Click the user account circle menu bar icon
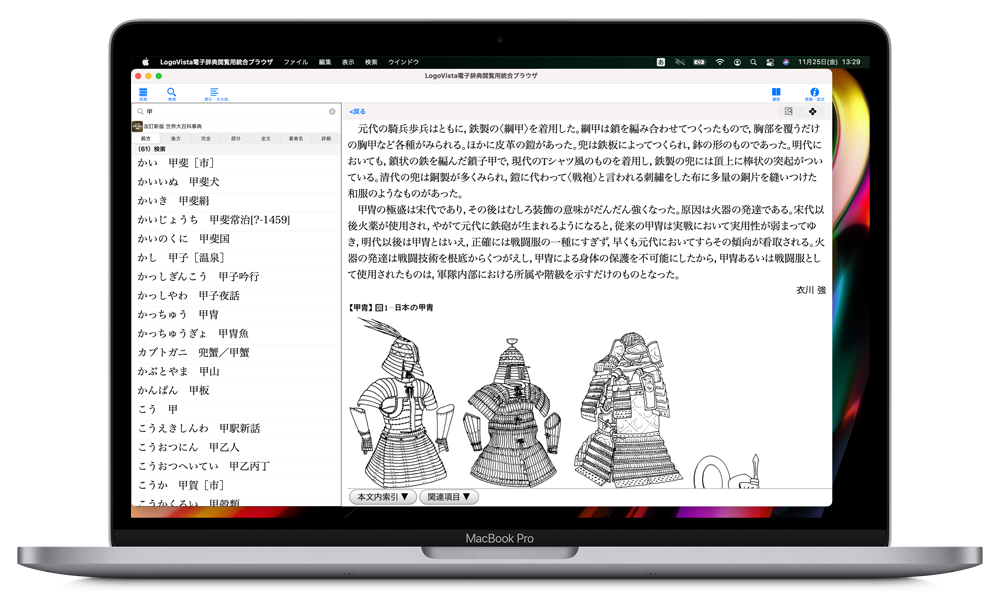The width and height of the screenshot is (1000, 600). [737, 62]
